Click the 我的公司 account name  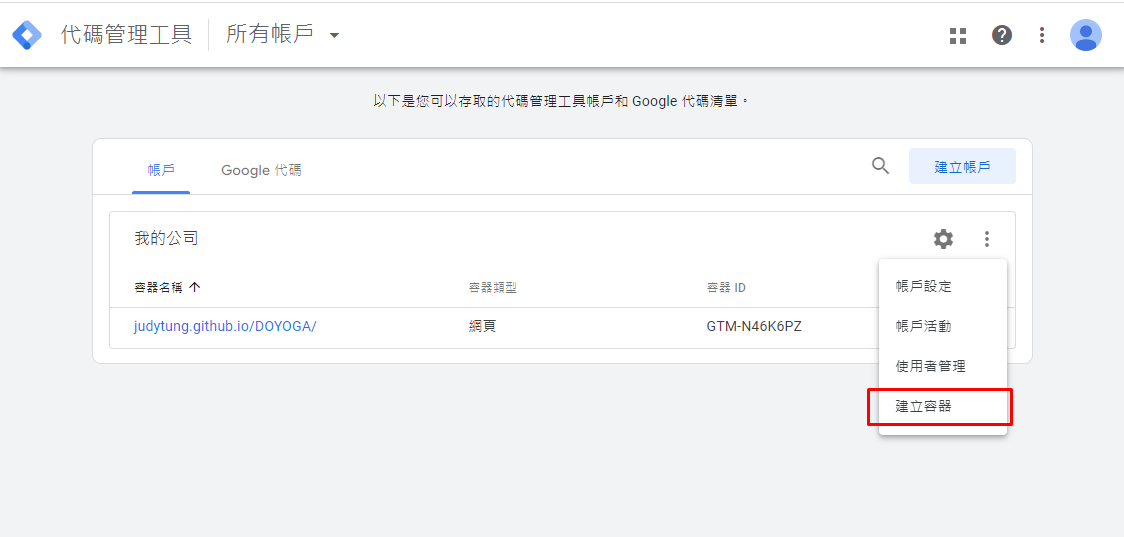pyautogui.click(x=166, y=239)
